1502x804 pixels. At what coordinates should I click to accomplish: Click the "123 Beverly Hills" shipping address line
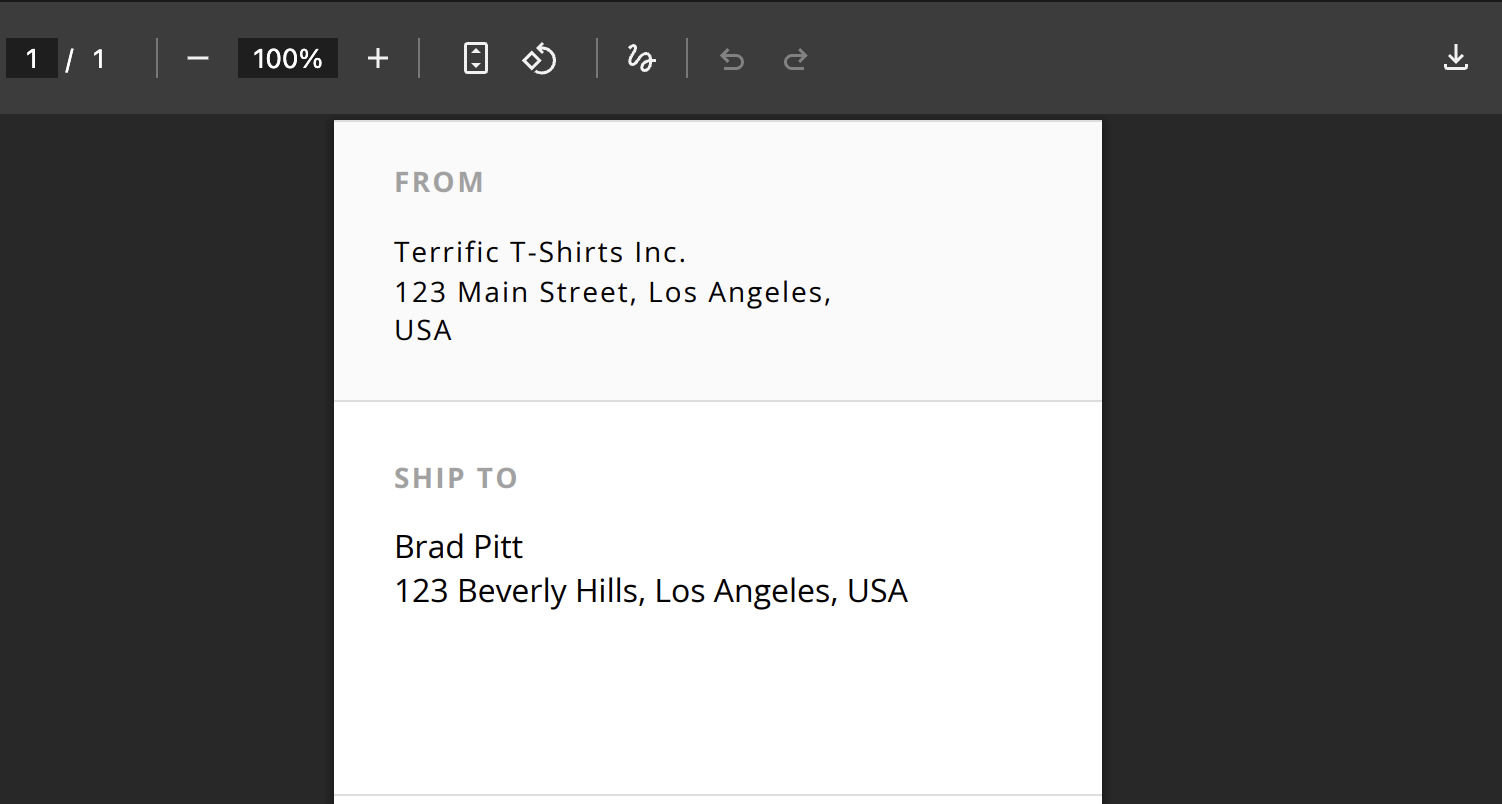point(650,591)
